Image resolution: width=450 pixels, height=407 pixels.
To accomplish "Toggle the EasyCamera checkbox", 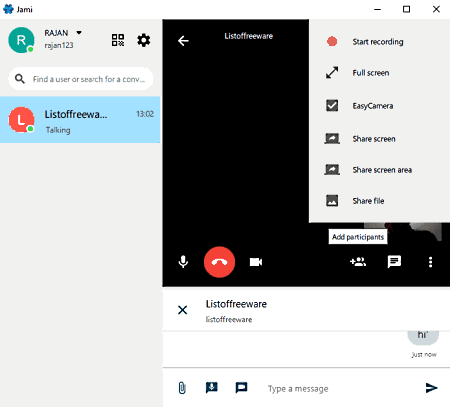I will point(332,106).
